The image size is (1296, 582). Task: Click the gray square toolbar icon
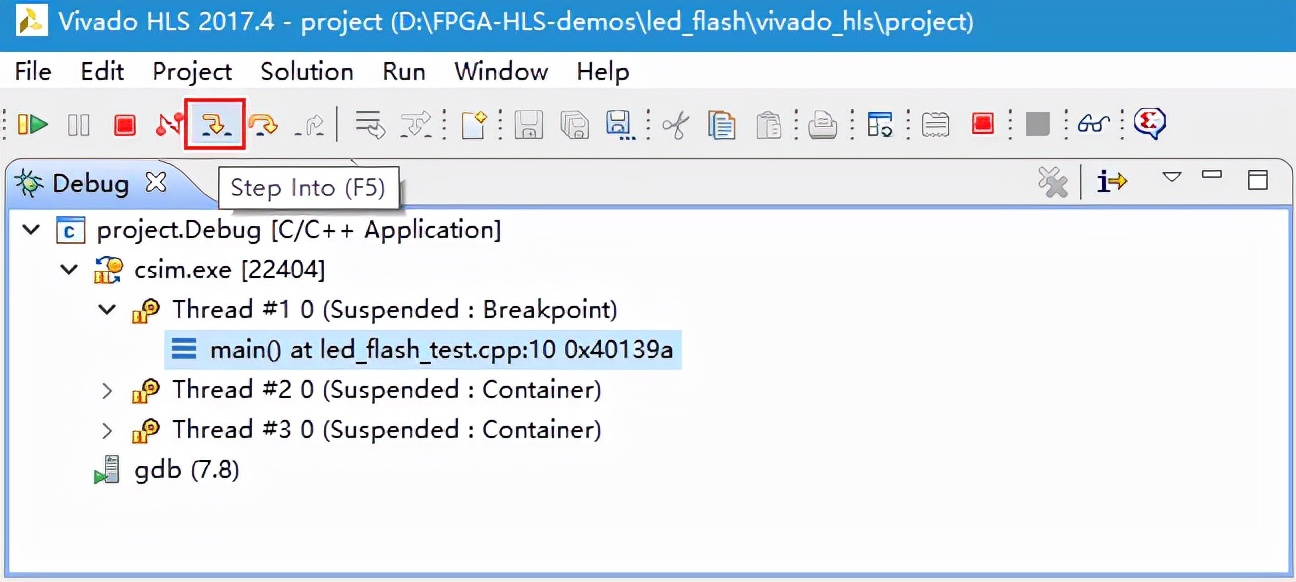tap(1038, 124)
